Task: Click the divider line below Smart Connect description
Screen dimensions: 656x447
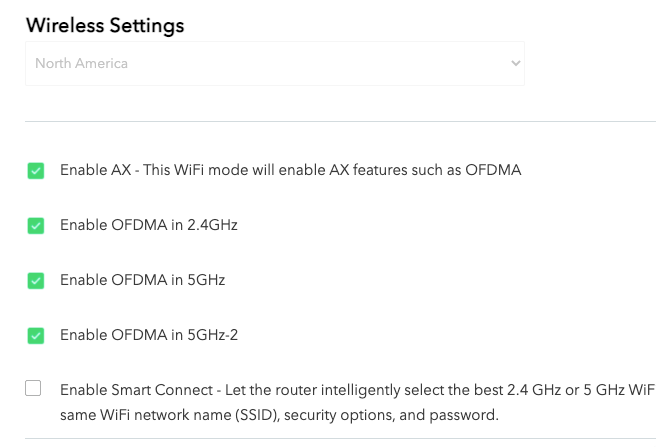Action: click(x=340, y=438)
